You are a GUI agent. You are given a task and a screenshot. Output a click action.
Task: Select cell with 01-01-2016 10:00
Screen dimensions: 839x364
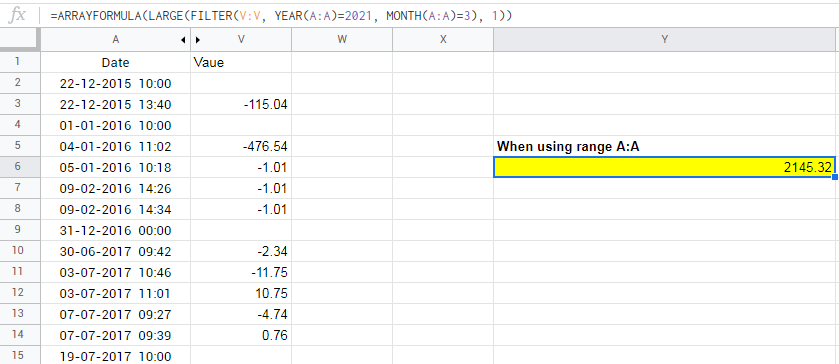(116, 125)
